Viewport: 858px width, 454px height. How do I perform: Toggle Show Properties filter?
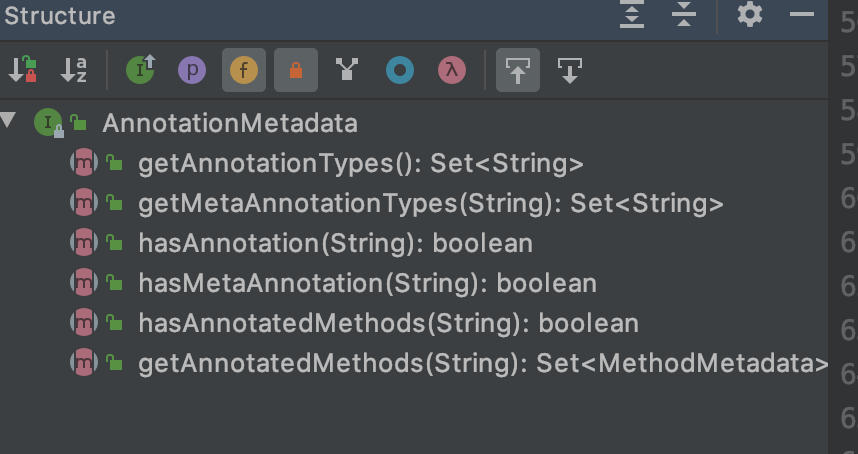tap(192, 70)
